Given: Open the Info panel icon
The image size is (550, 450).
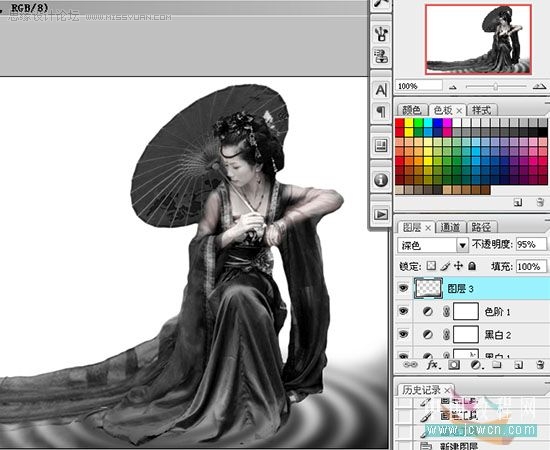Looking at the screenshot, I should pos(381,180).
